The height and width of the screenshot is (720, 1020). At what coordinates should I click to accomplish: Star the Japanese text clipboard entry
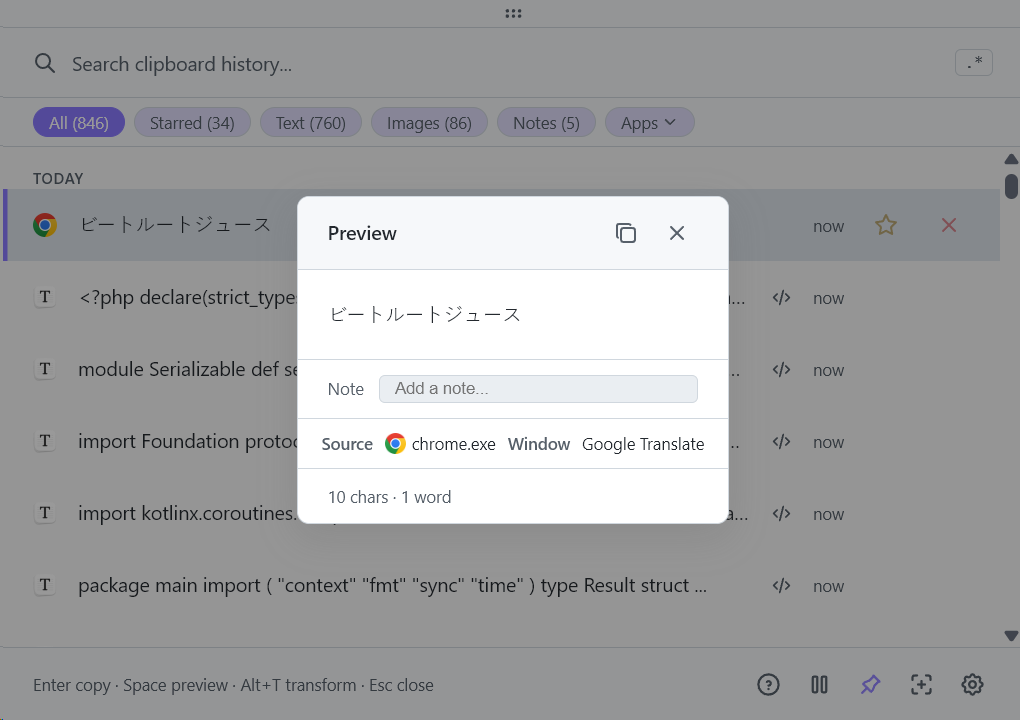[885, 226]
